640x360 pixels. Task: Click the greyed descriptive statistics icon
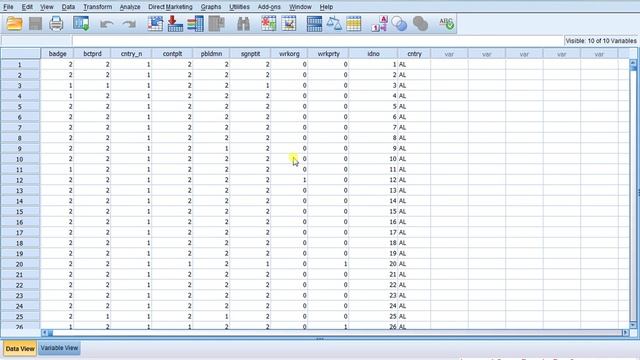pos(216,24)
